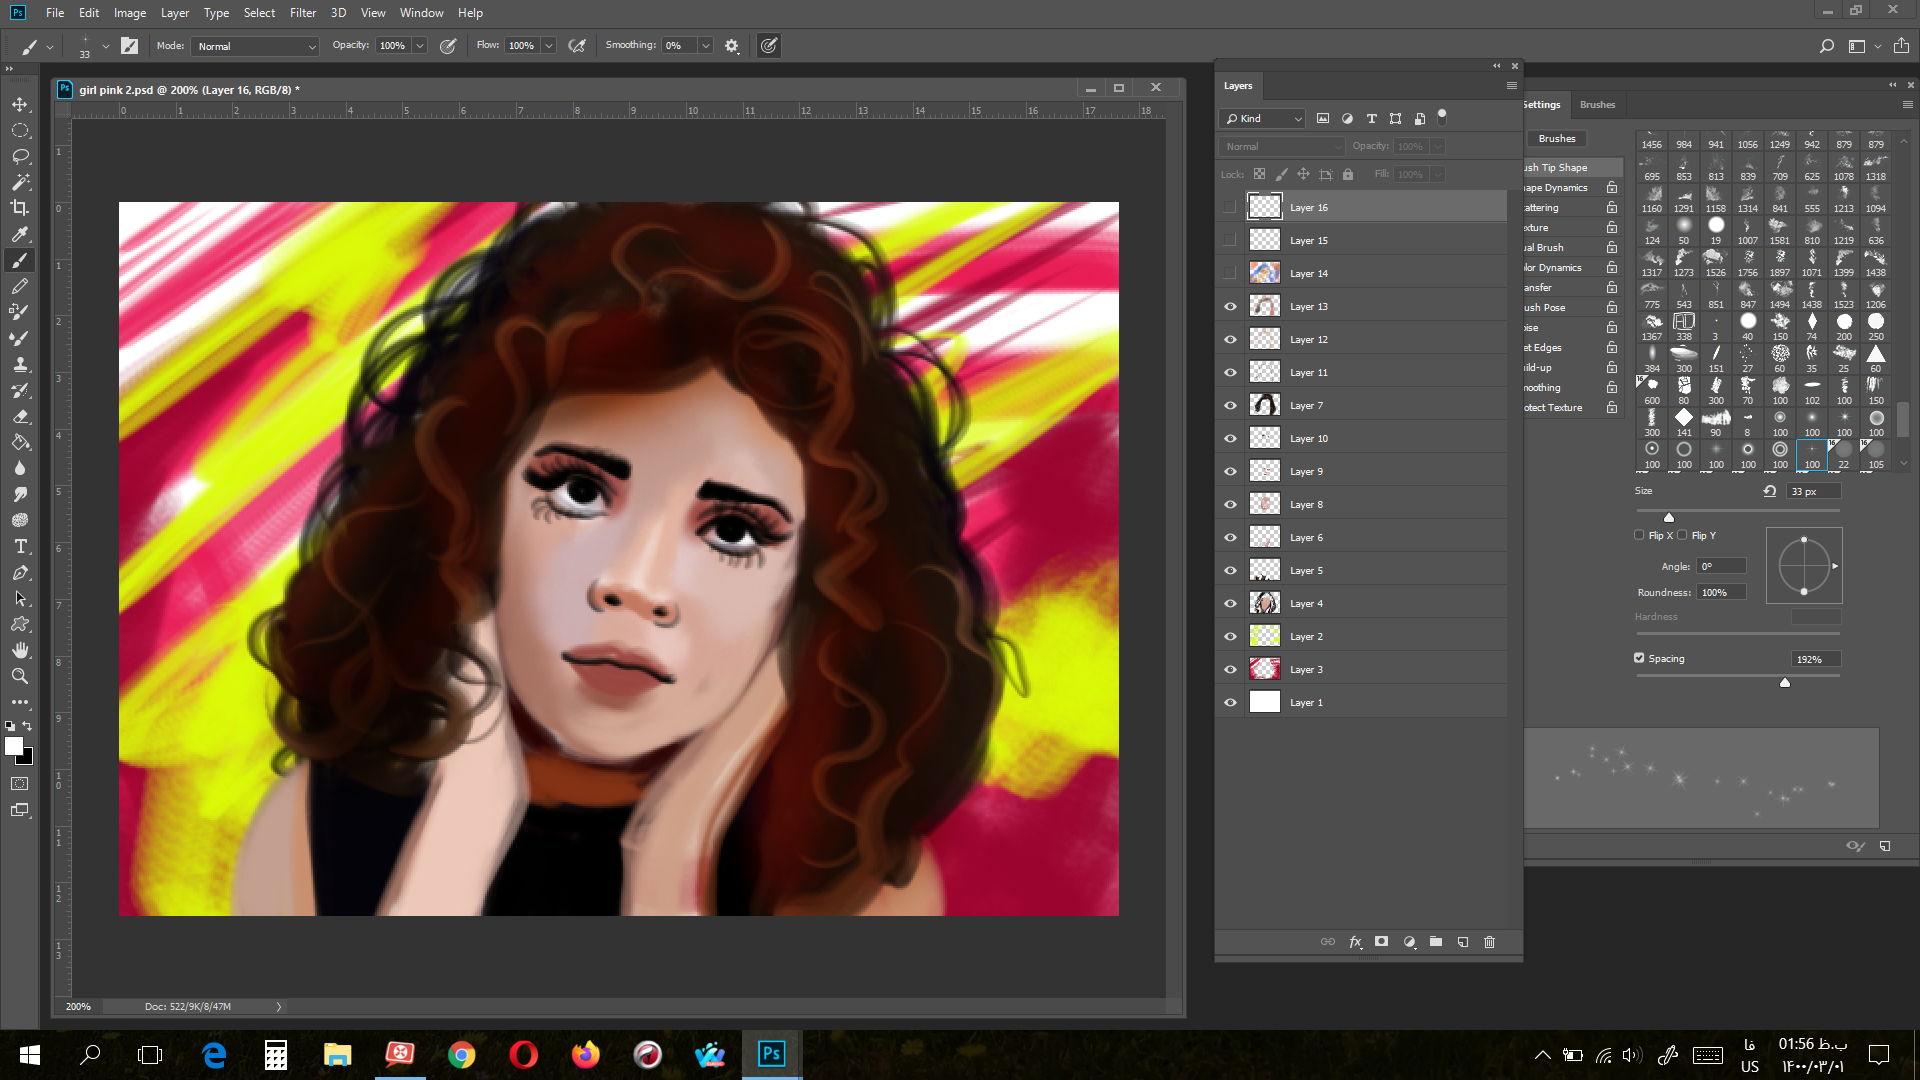Image resolution: width=1920 pixels, height=1080 pixels.
Task: Select Color Dynamics option
Action: [x=1554, y=268]
